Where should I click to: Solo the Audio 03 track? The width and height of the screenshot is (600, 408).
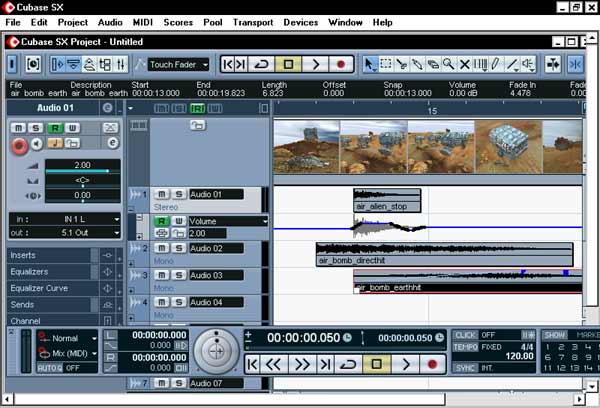(178, 275)
